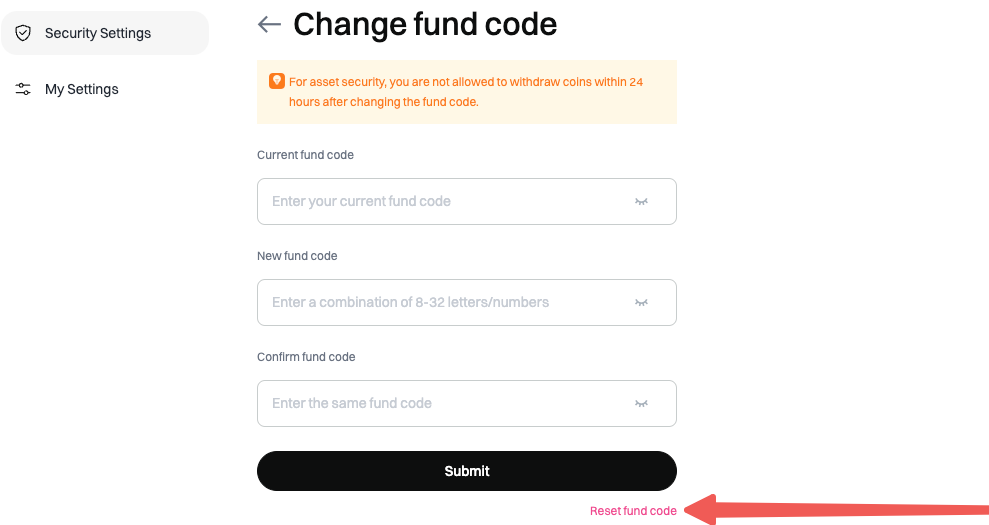
Task: Click the 24-hour withdrawal warning text
Action: click(465, 92)
